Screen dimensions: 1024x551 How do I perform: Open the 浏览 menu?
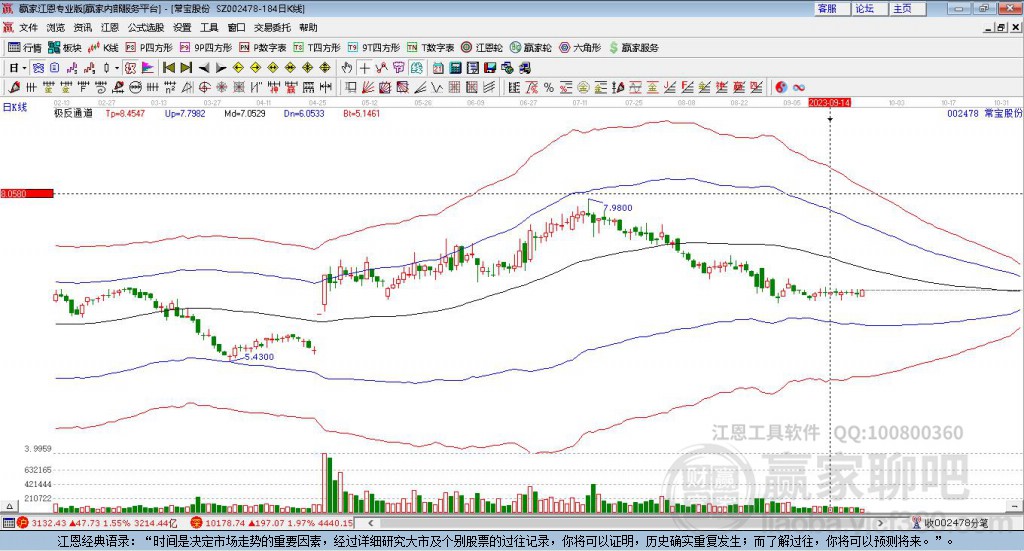pos(56,27)
